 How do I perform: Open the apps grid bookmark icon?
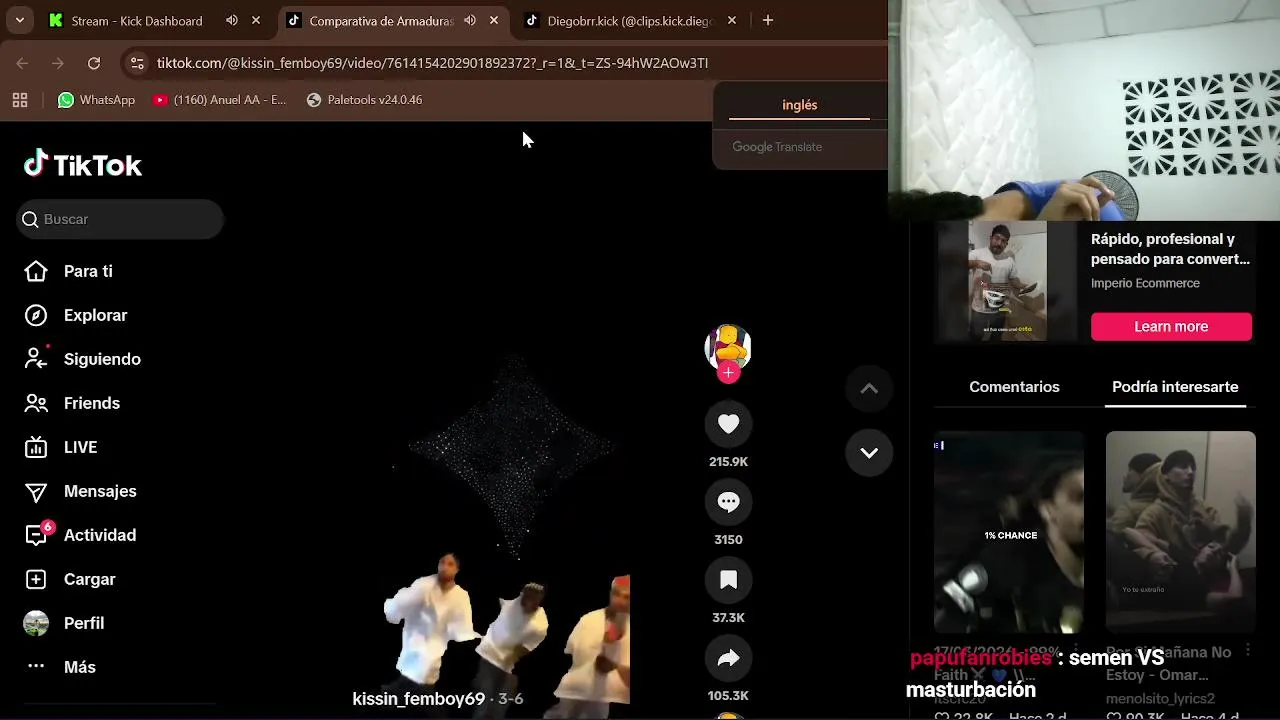20,100
